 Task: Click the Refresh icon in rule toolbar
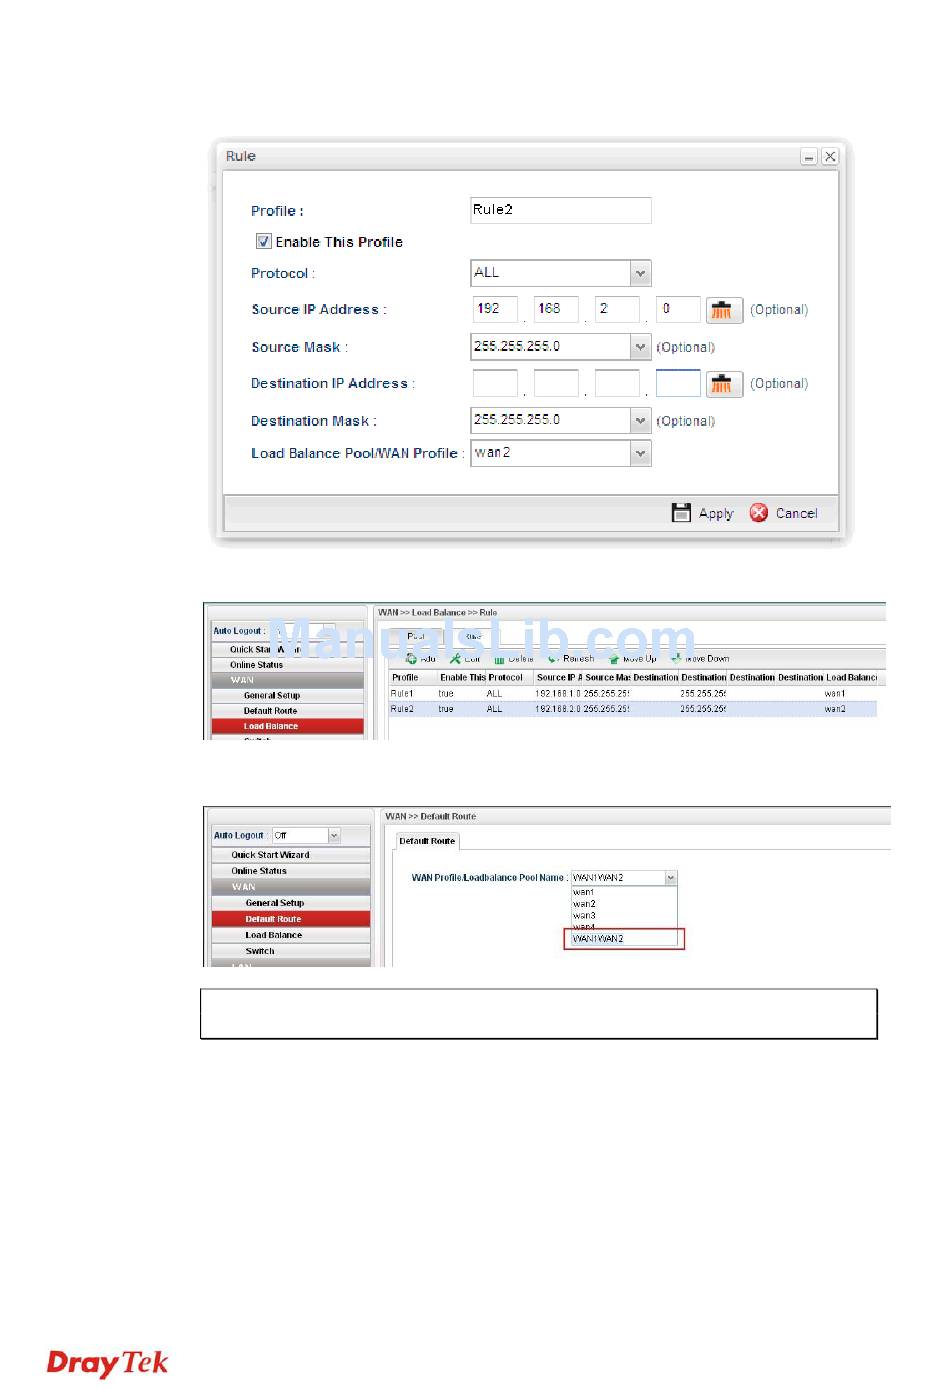pos(553,659)
